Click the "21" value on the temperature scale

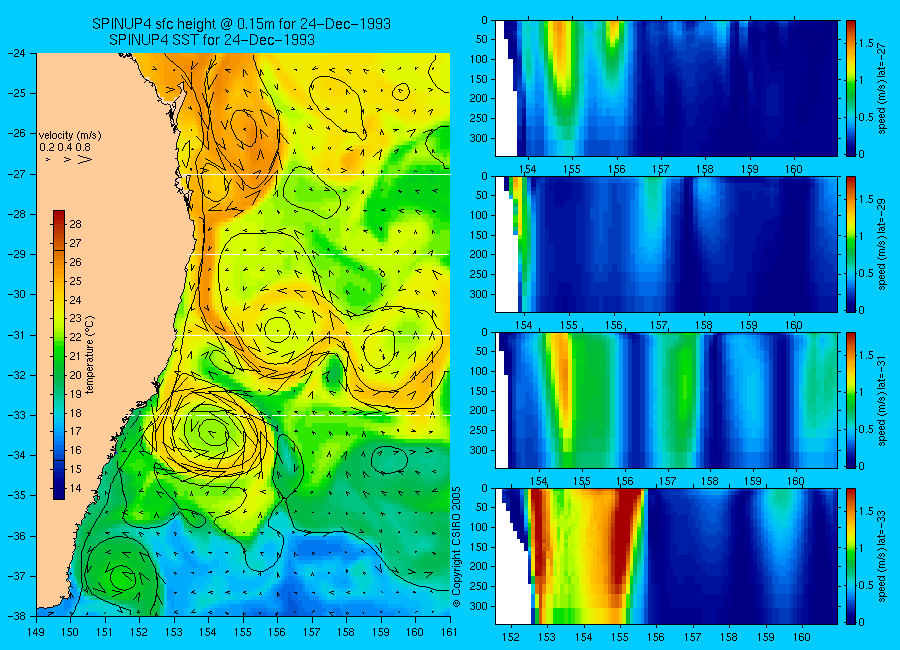coord(75,357)
